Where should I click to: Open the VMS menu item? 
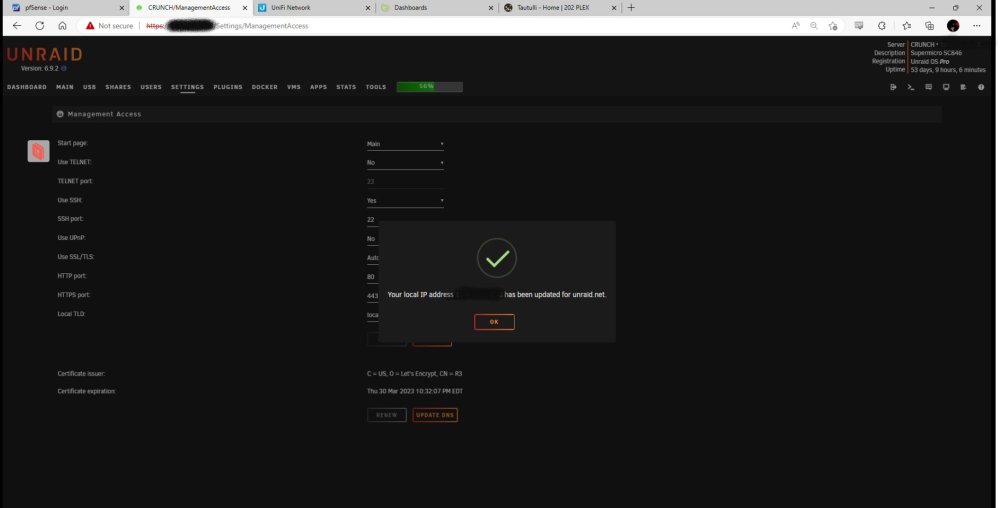point(293,87)
